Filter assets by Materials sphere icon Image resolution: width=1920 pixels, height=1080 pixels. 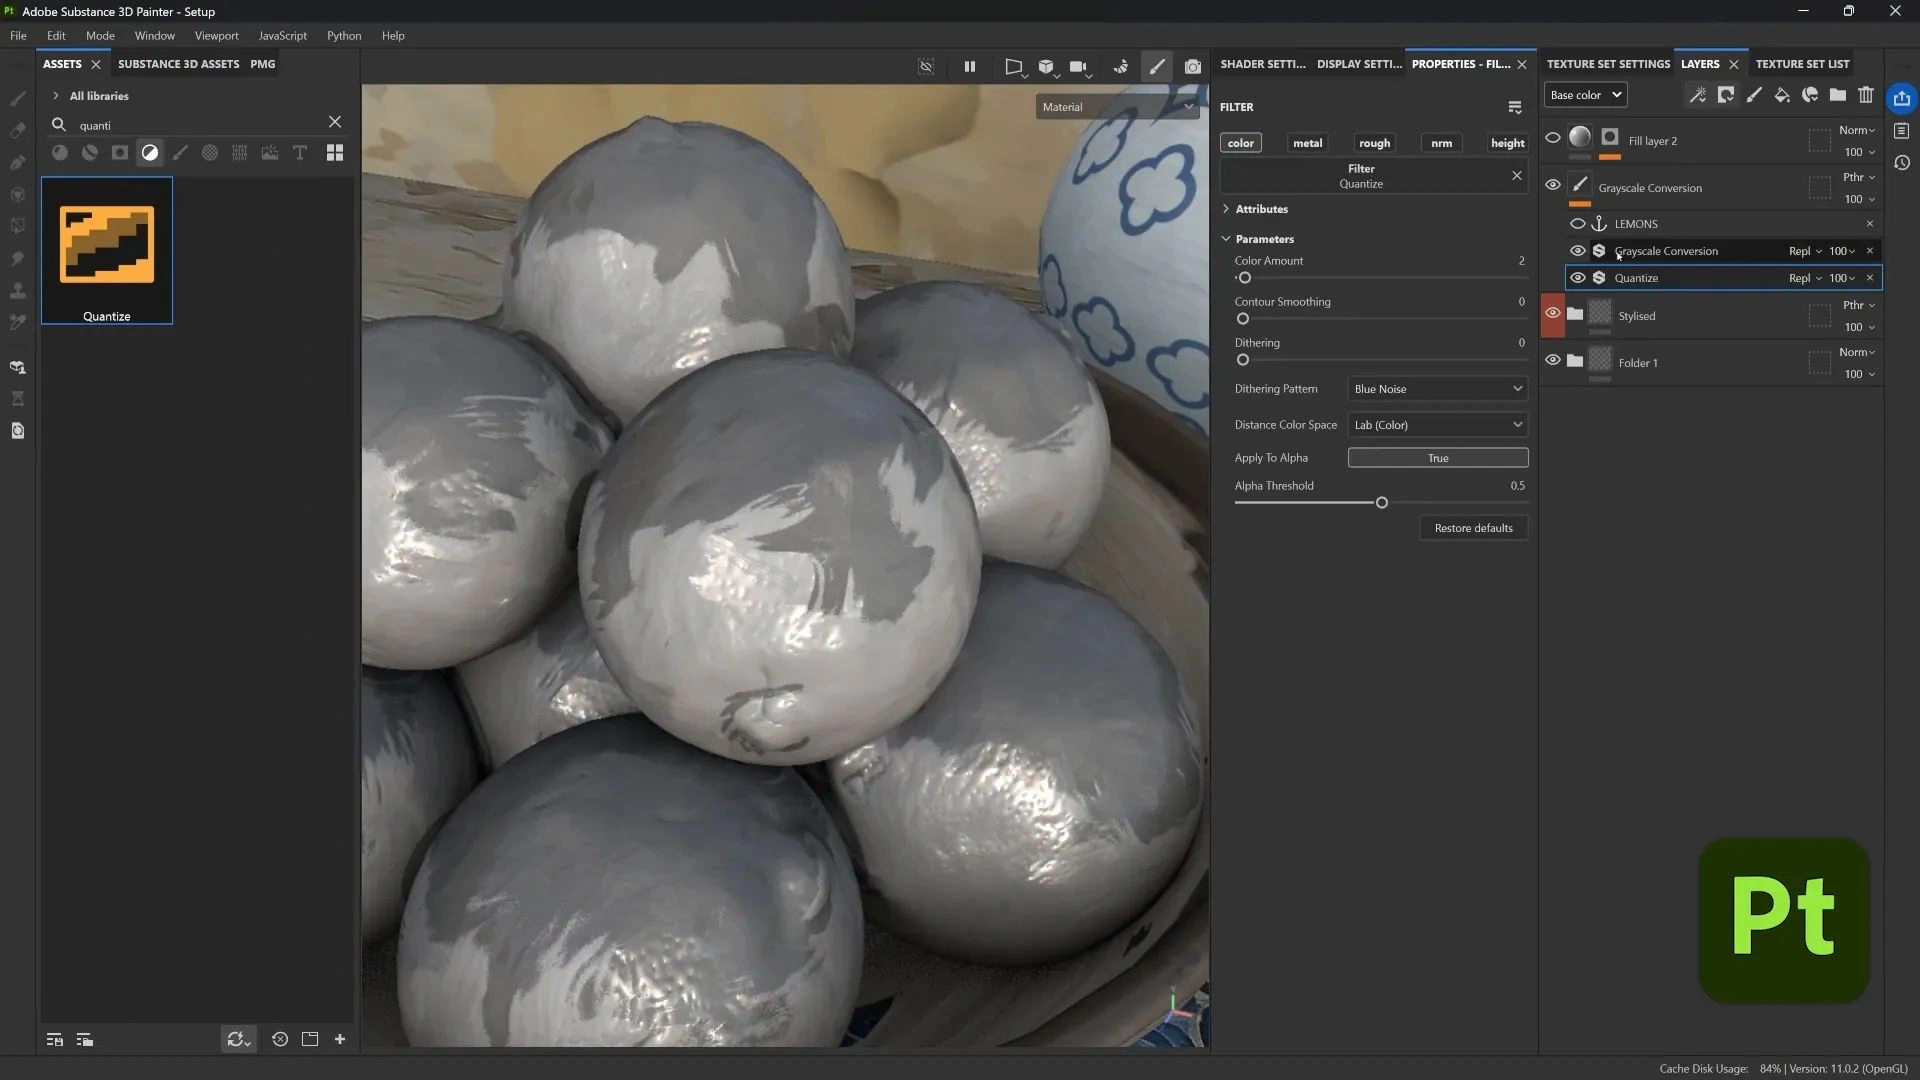tap(60, 153)
